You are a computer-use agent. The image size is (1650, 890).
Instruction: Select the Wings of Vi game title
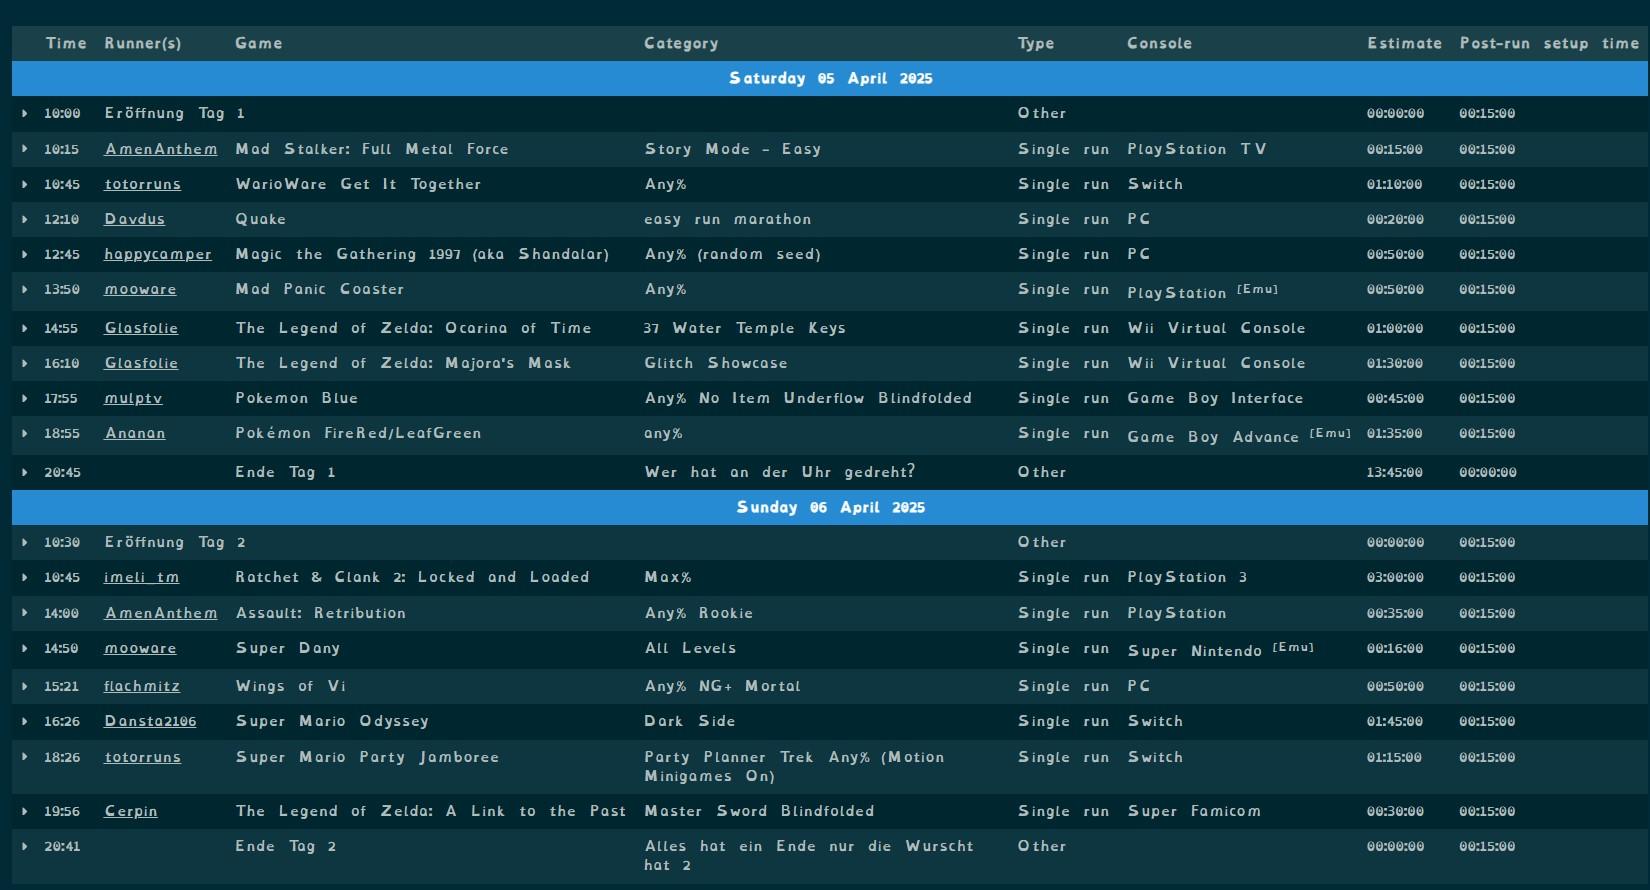(291, 686)
